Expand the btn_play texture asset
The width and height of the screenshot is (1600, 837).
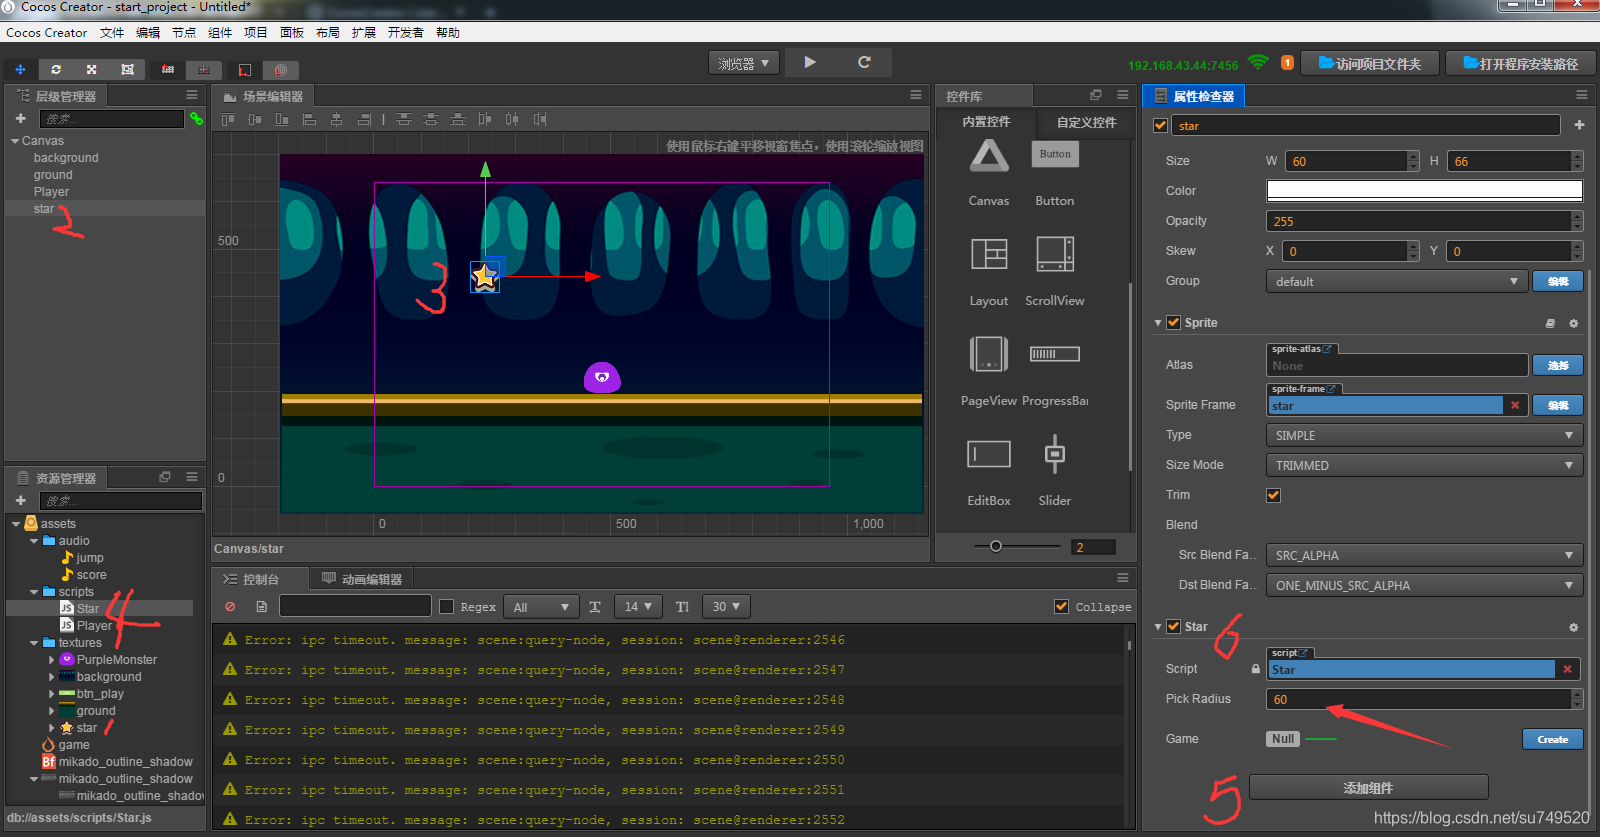click(52, 694)
